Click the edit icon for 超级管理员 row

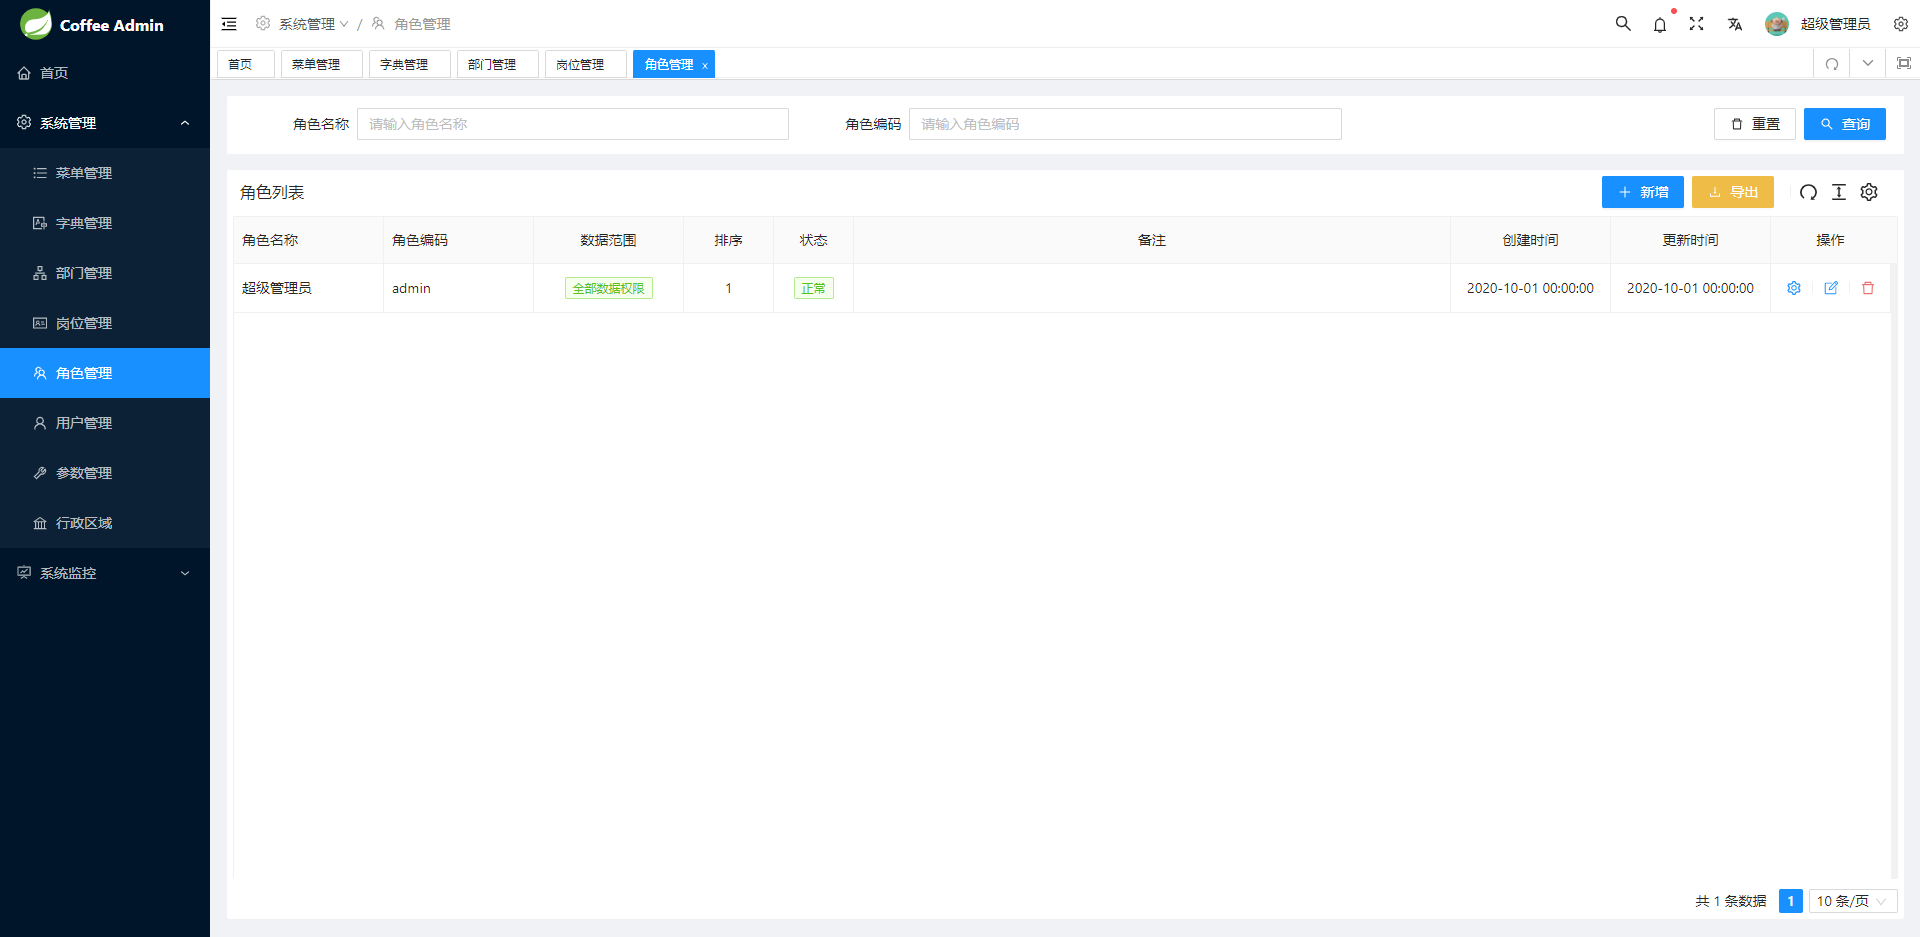(1831, 288)
